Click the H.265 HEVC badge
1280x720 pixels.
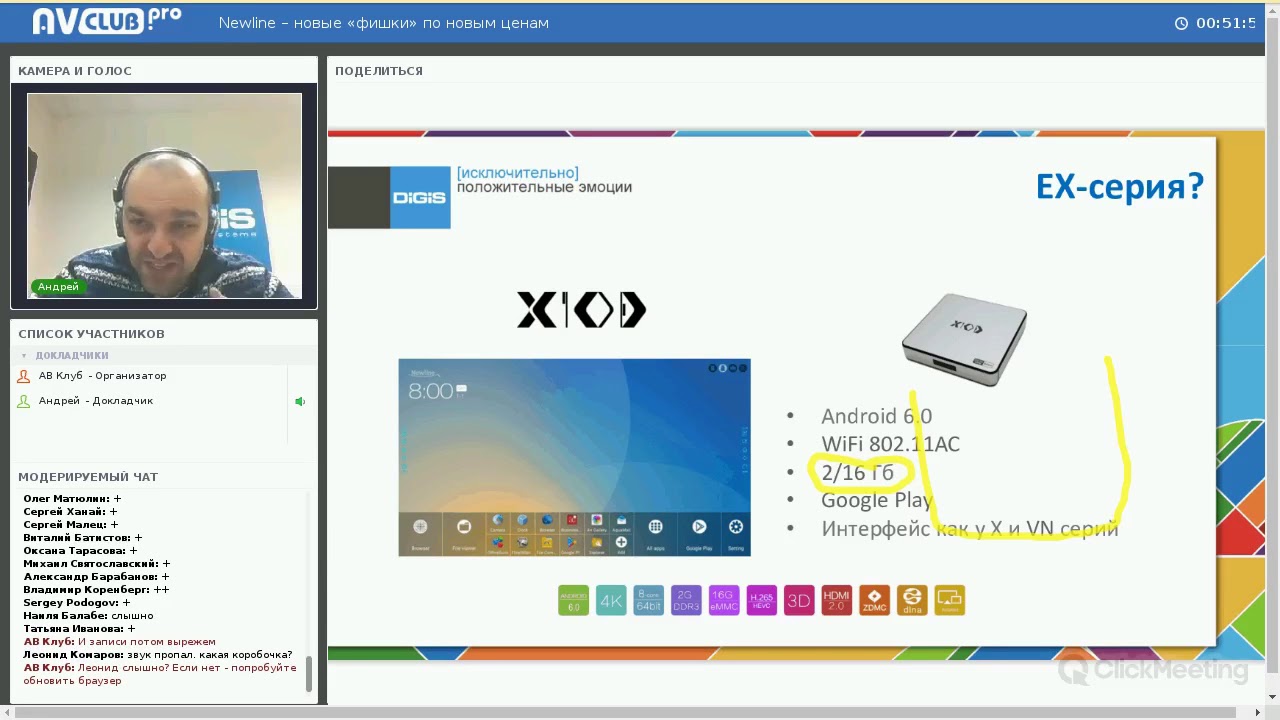point(761,600)
